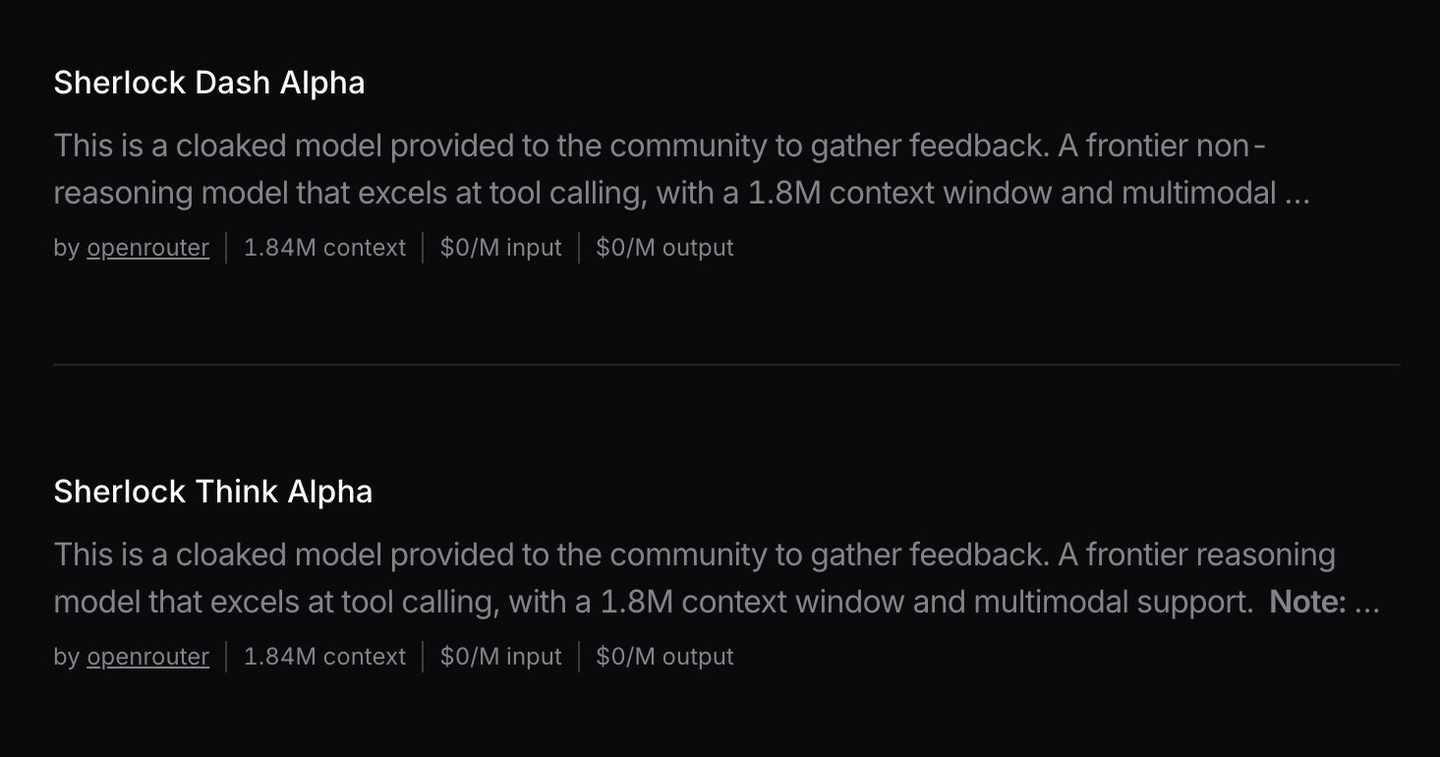This screenshot has width=1440, height=757.
Task: Expand the ellipsis after Note in Sherlock Think Alpha
Action: 1367,602
